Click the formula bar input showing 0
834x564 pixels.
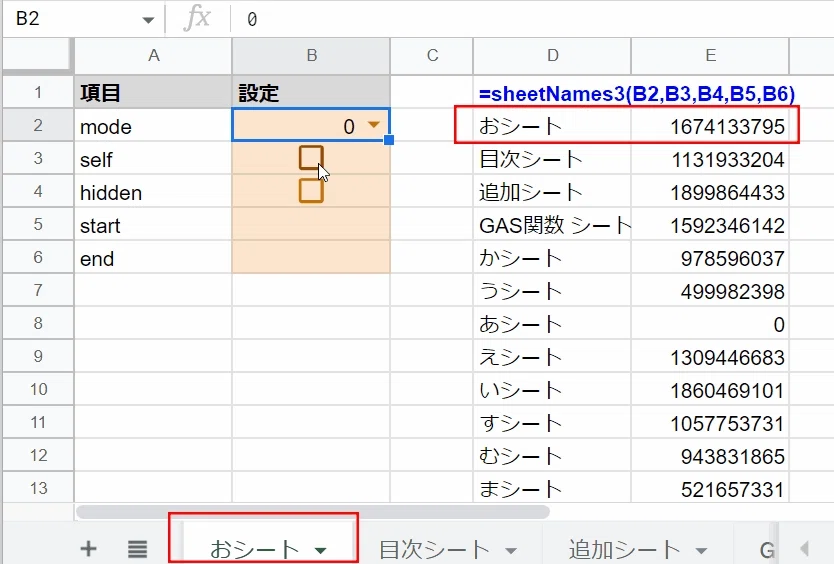[532, 19]
